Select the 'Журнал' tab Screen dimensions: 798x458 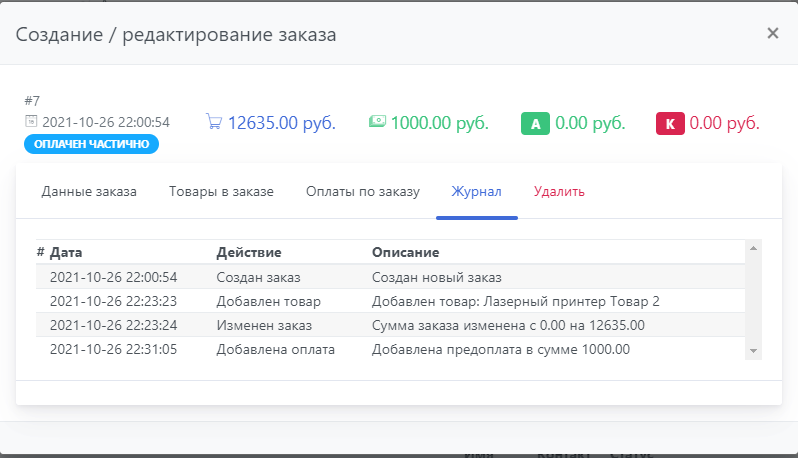tap(476, 191)
